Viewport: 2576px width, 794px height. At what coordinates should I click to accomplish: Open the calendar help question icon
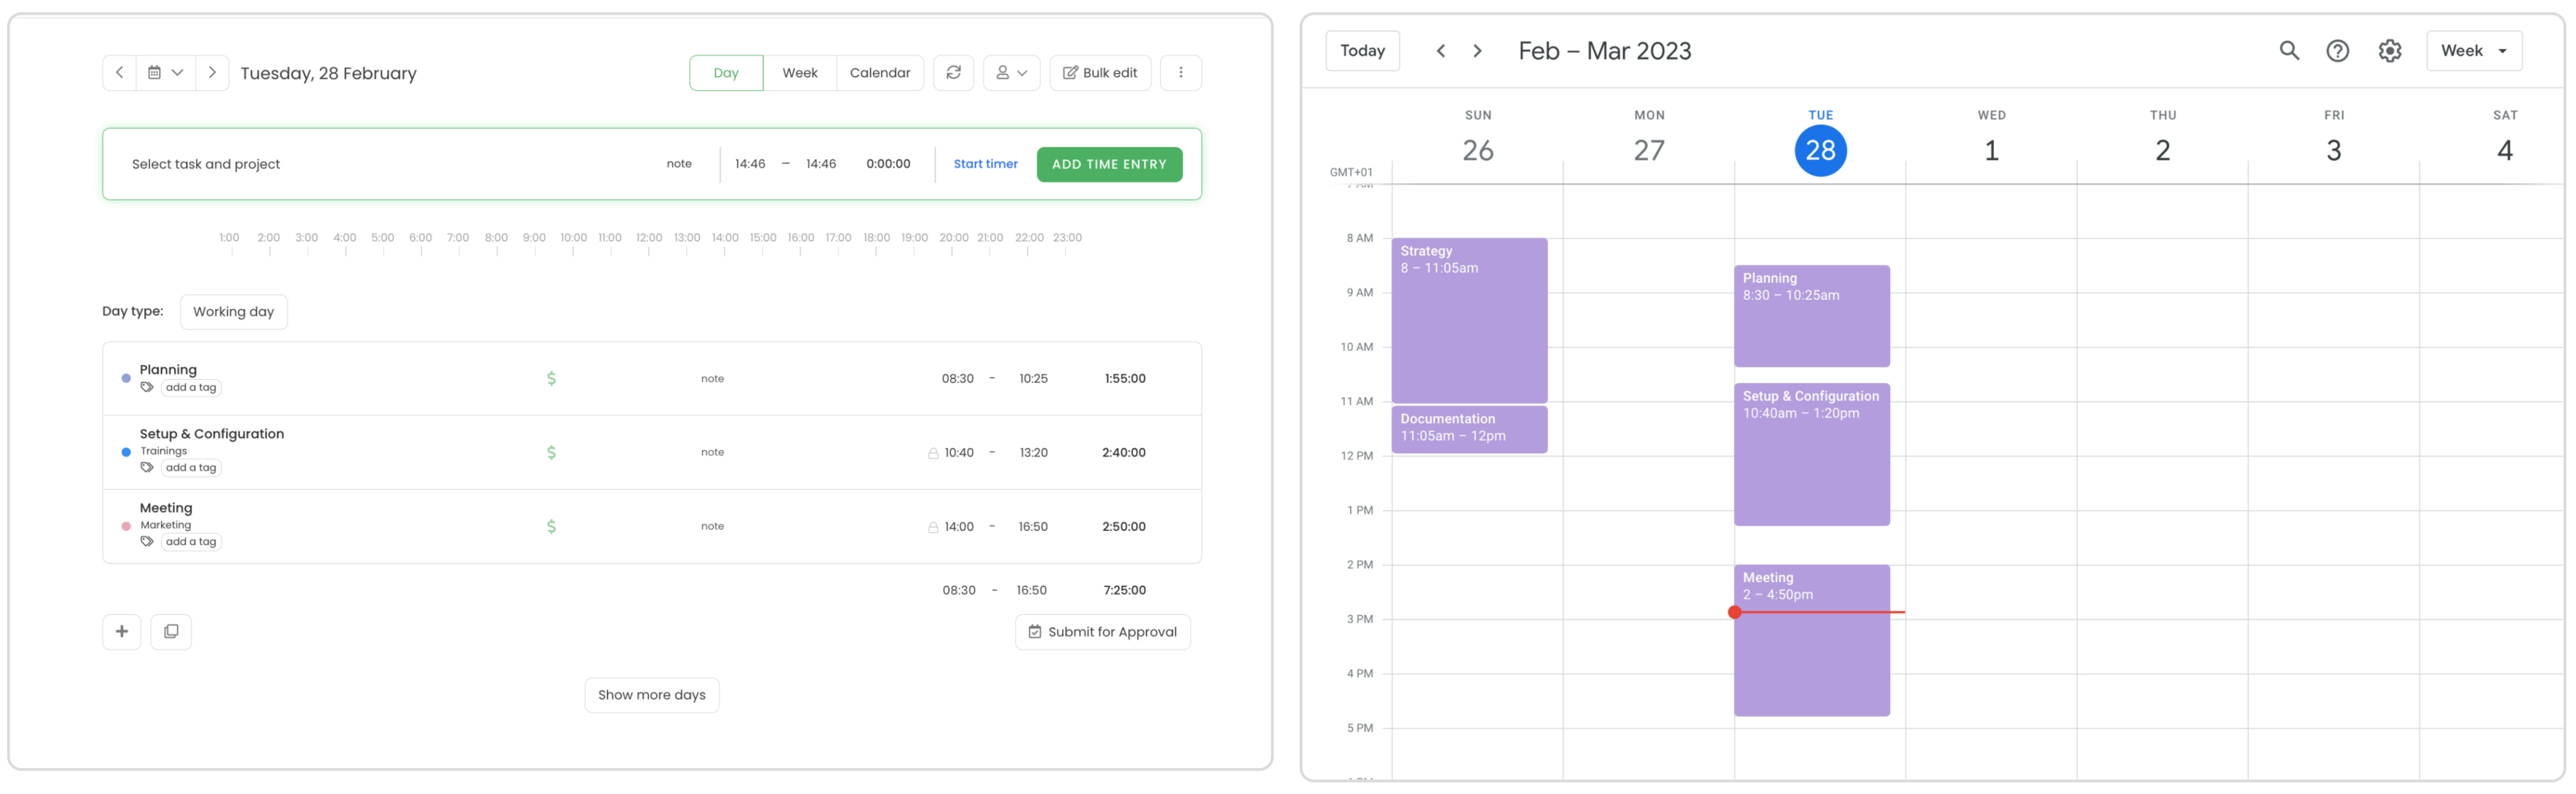[x=2337, y=51]
